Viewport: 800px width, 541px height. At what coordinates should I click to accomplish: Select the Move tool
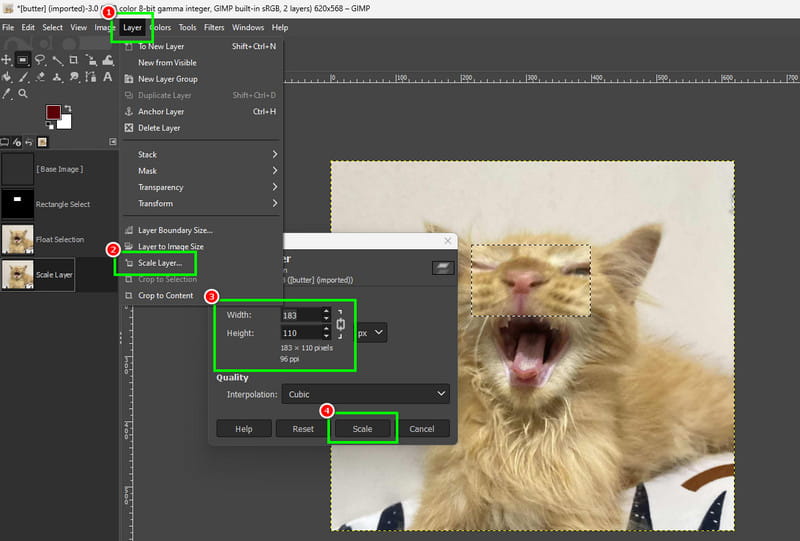tap(6, 60)
